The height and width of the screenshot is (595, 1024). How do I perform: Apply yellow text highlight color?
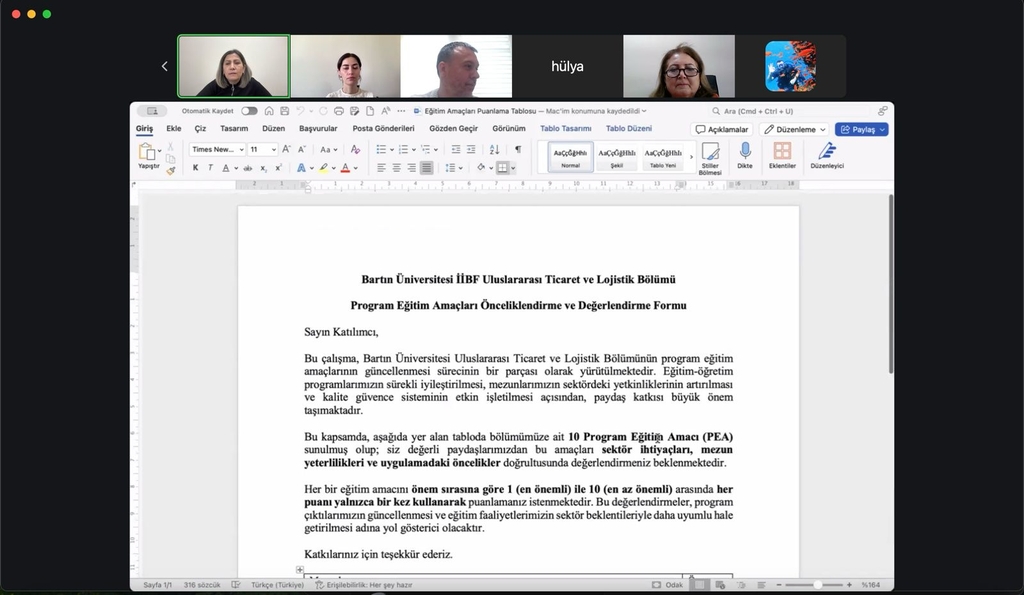coord(323,168)
